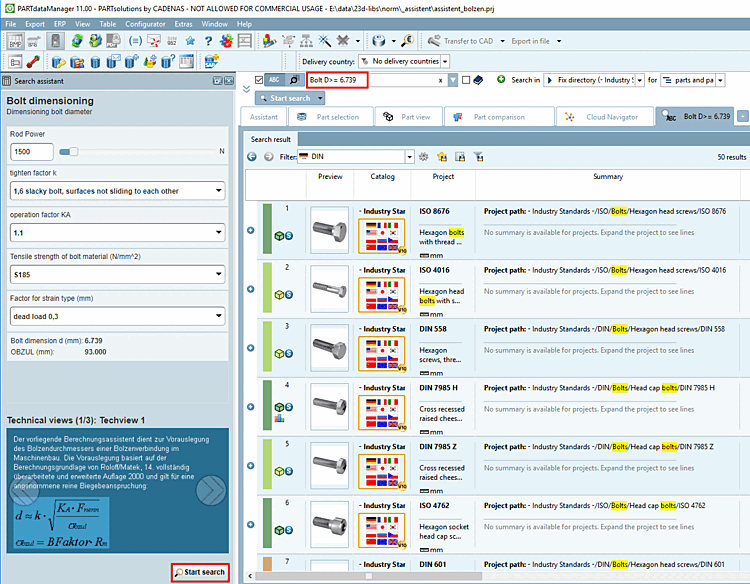Expand the ISO 8676 result row
The width and height of the screenshot is (750, 584).
coord(251,231)
